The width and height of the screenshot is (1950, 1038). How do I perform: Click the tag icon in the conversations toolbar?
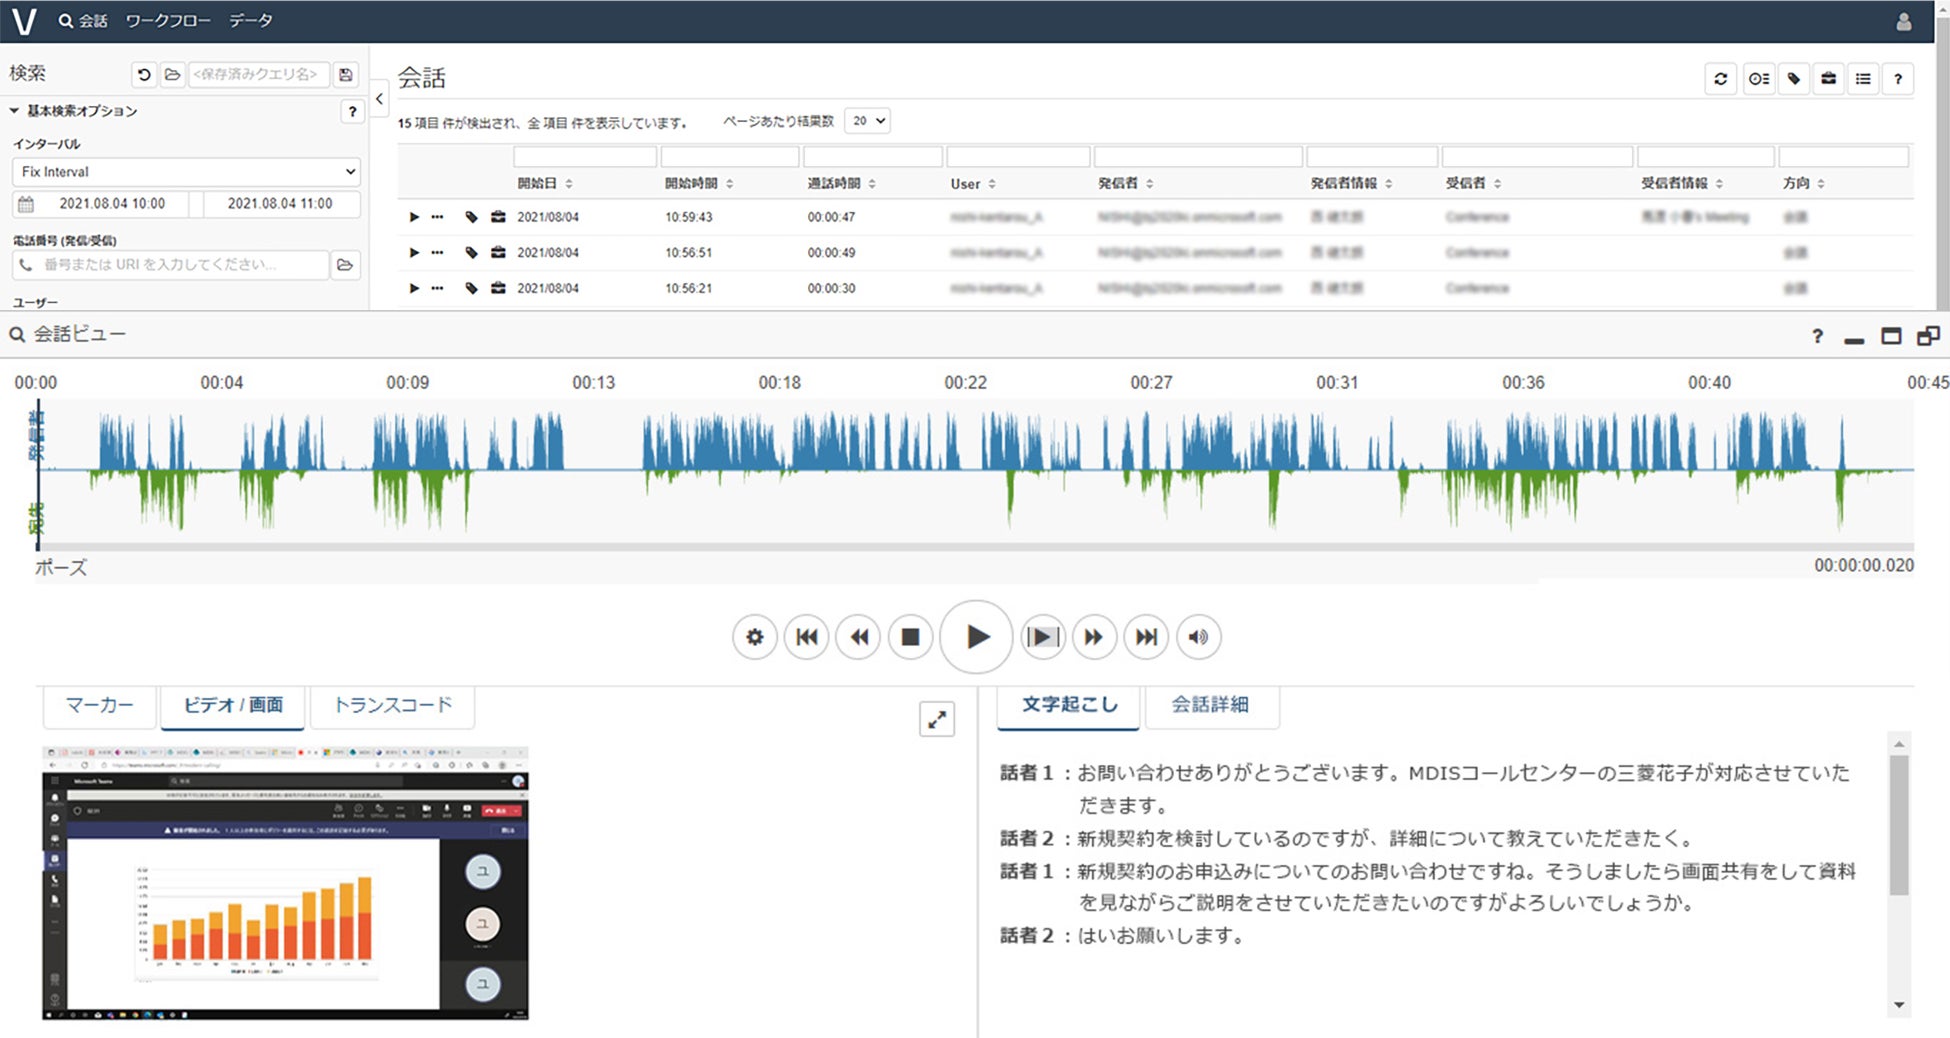(1794, 79)
